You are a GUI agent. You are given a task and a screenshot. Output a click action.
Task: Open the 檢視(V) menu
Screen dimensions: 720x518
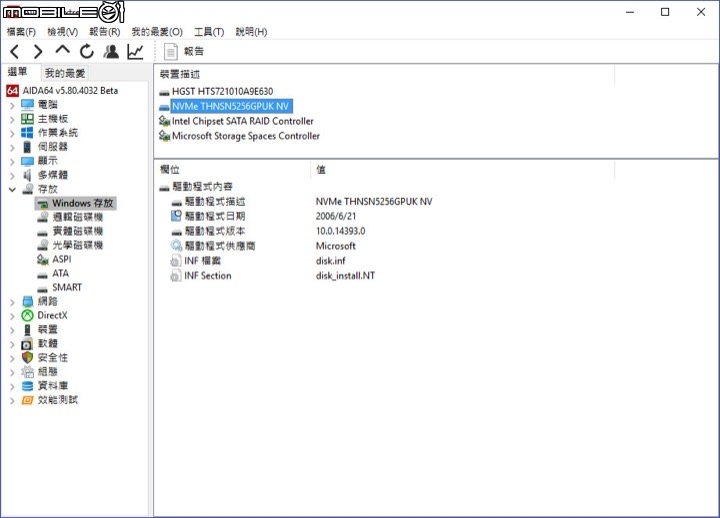[x=62, y=32]
